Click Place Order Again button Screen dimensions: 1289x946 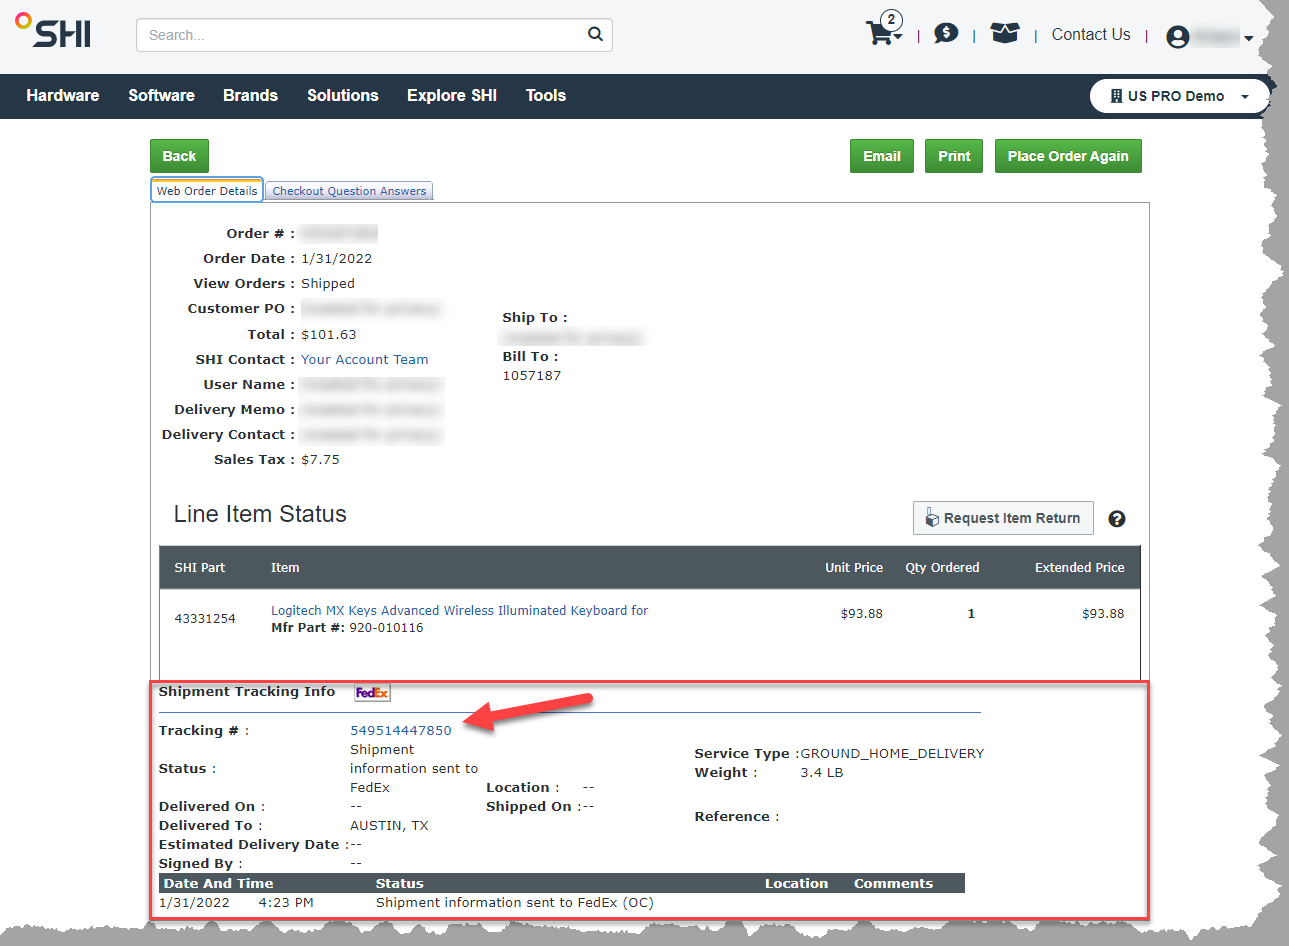[x=1068, y=156]
